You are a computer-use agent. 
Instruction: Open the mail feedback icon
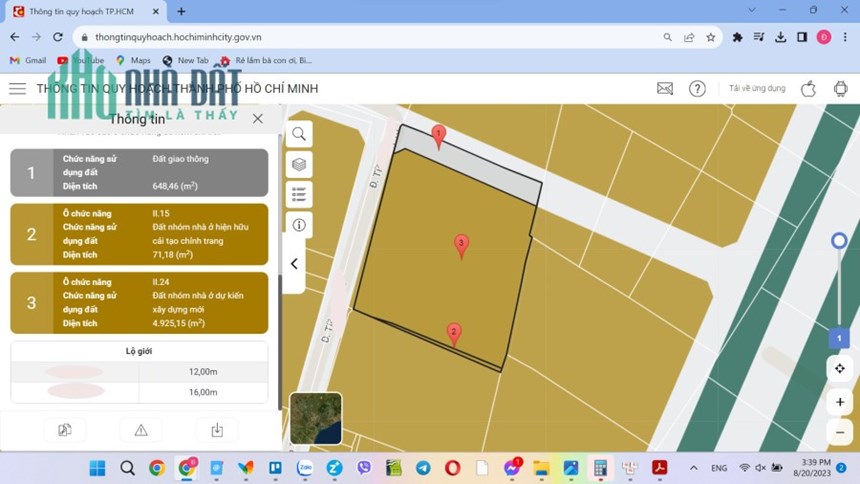tap(665, 88)
